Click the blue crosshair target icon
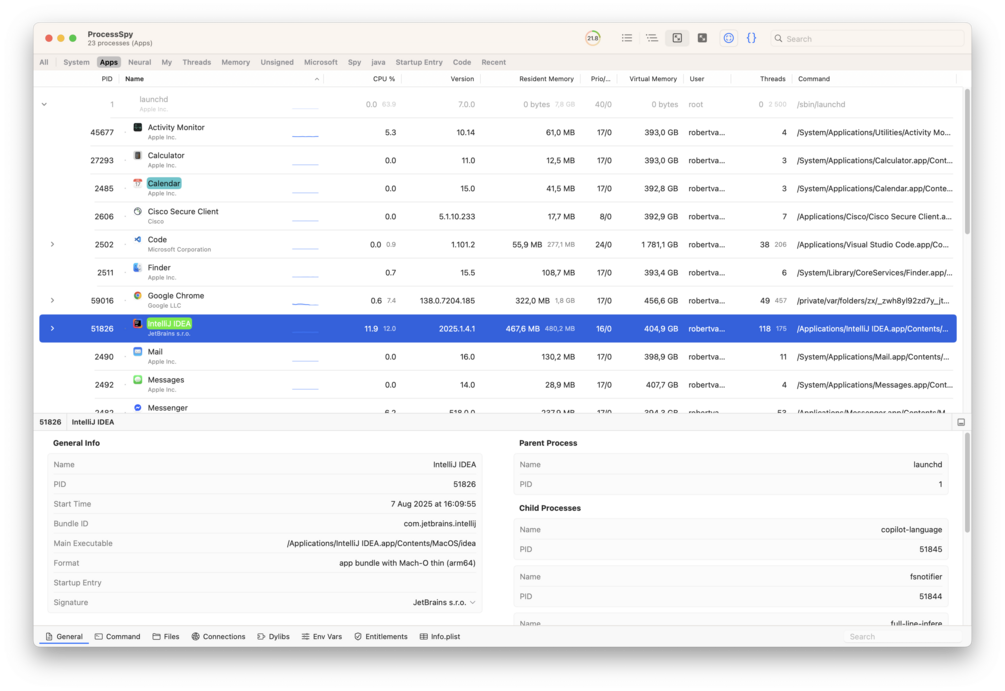1005x691 pixels. click(x=729, y=38)
